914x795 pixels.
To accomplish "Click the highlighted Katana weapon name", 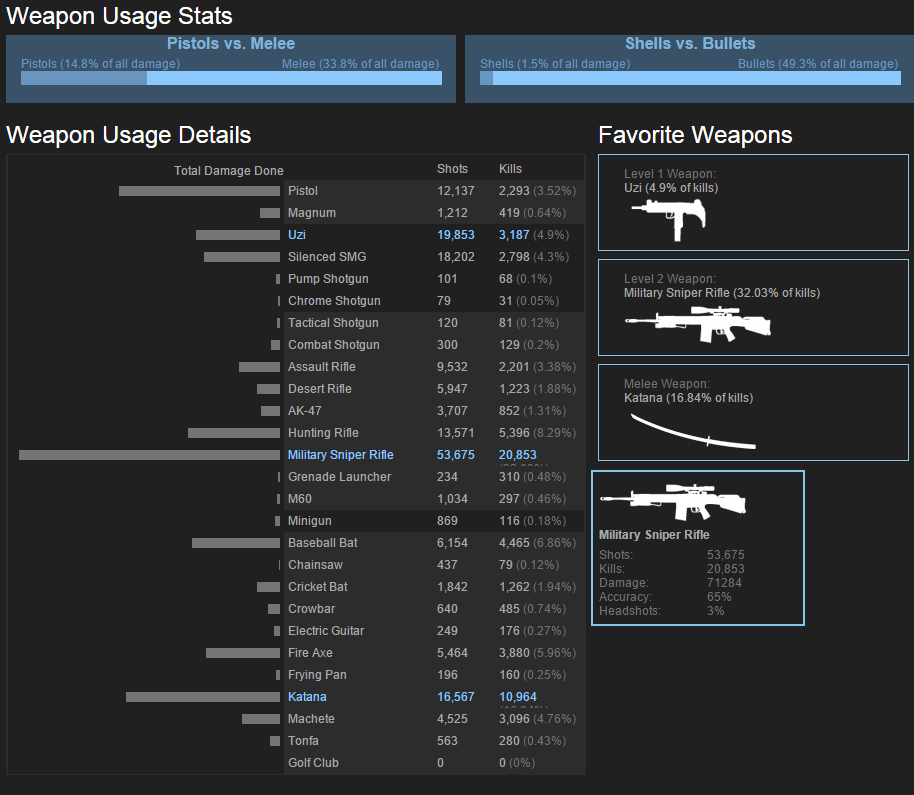I will pos(307,697).
